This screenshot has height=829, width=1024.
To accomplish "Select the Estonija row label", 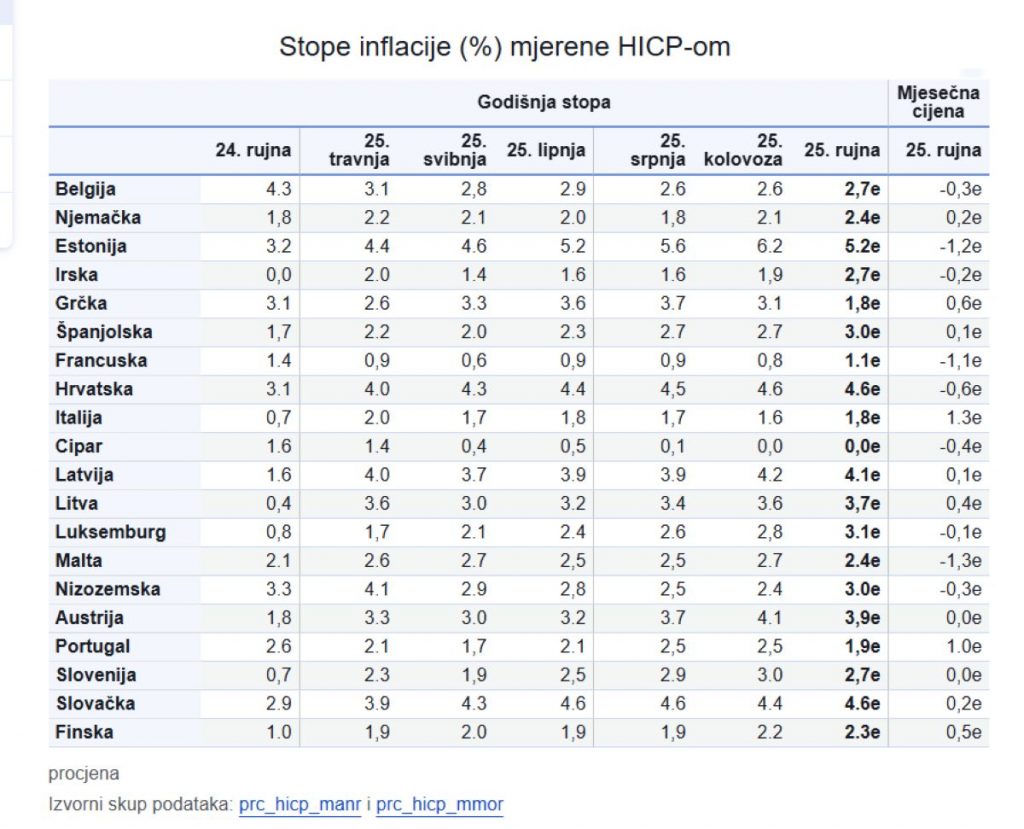I will [91, 246].
